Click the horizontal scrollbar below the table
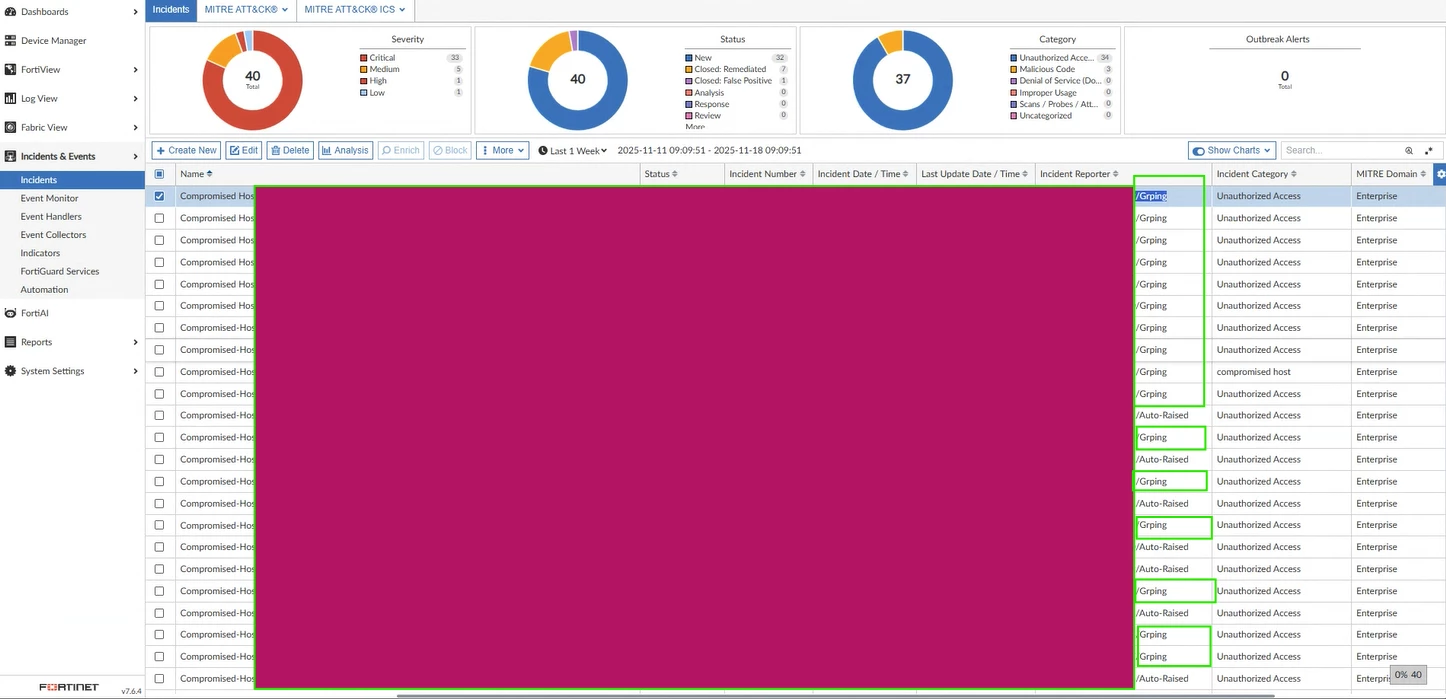 tap(836, 695)
